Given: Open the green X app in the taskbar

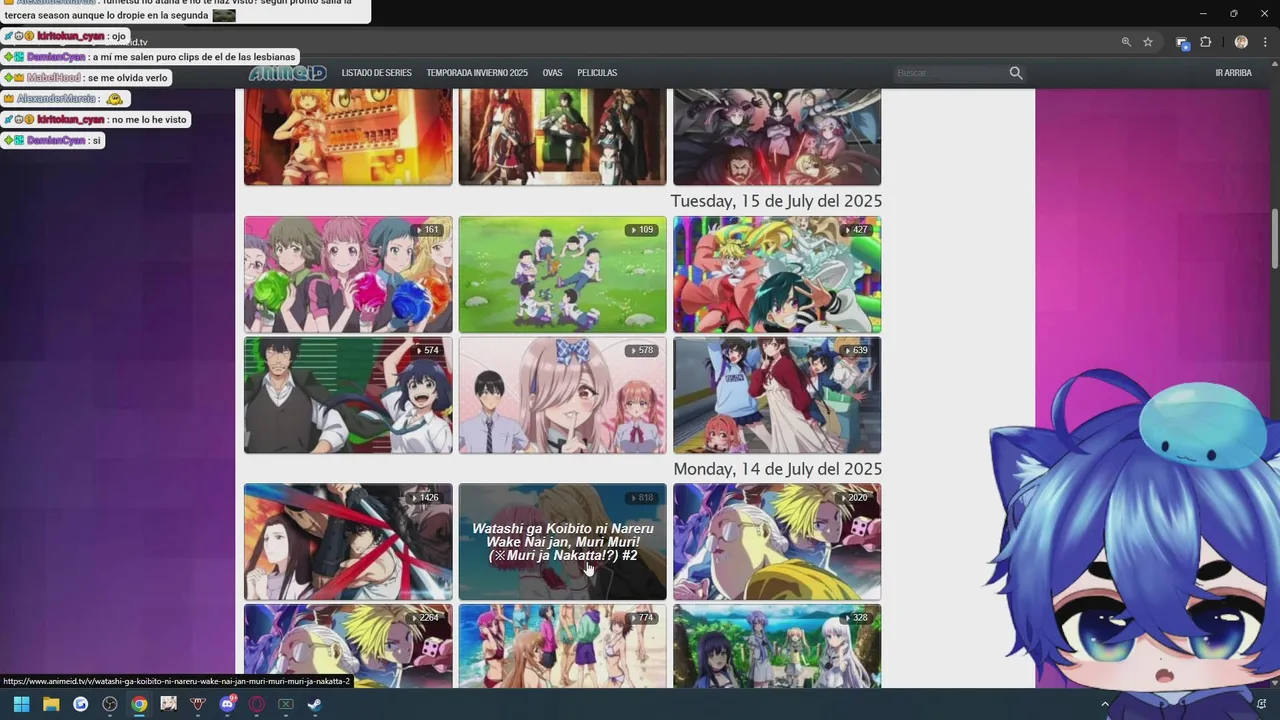Looking at the screenshot, I should click(286, 704).
